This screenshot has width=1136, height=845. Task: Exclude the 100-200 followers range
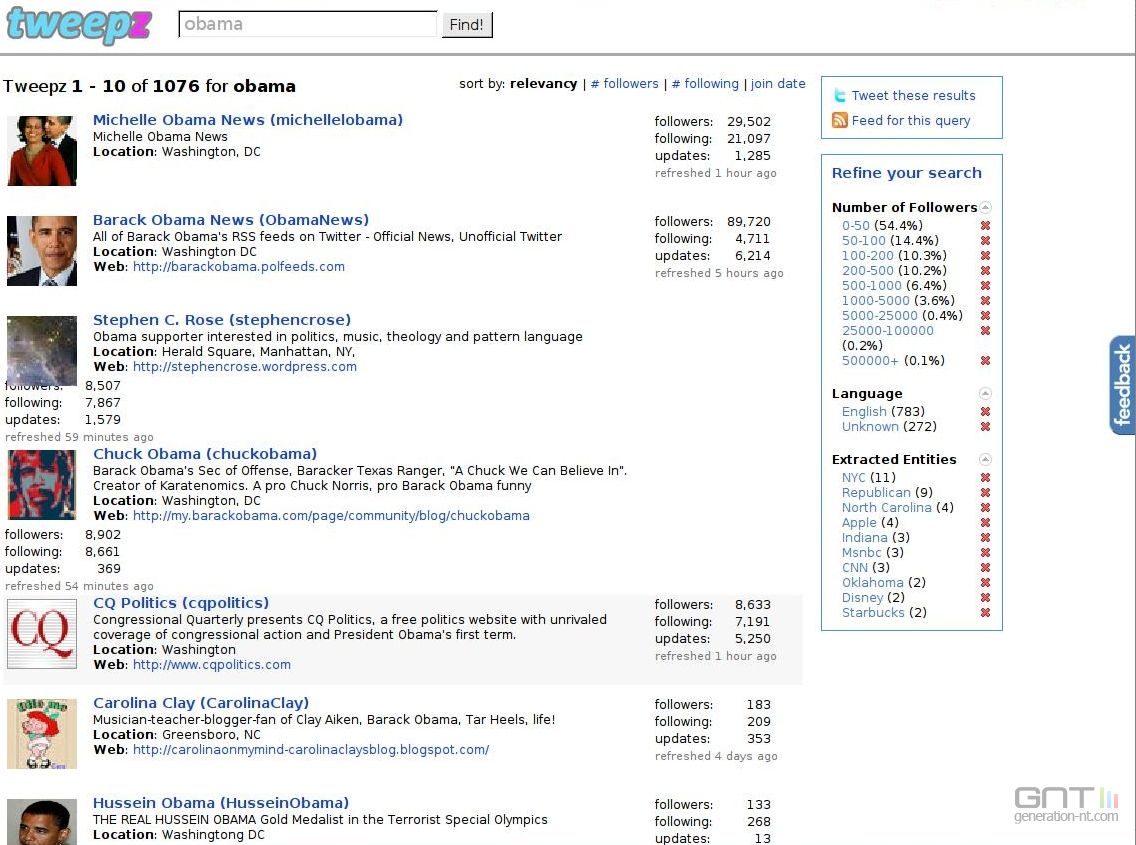(985, 256)
